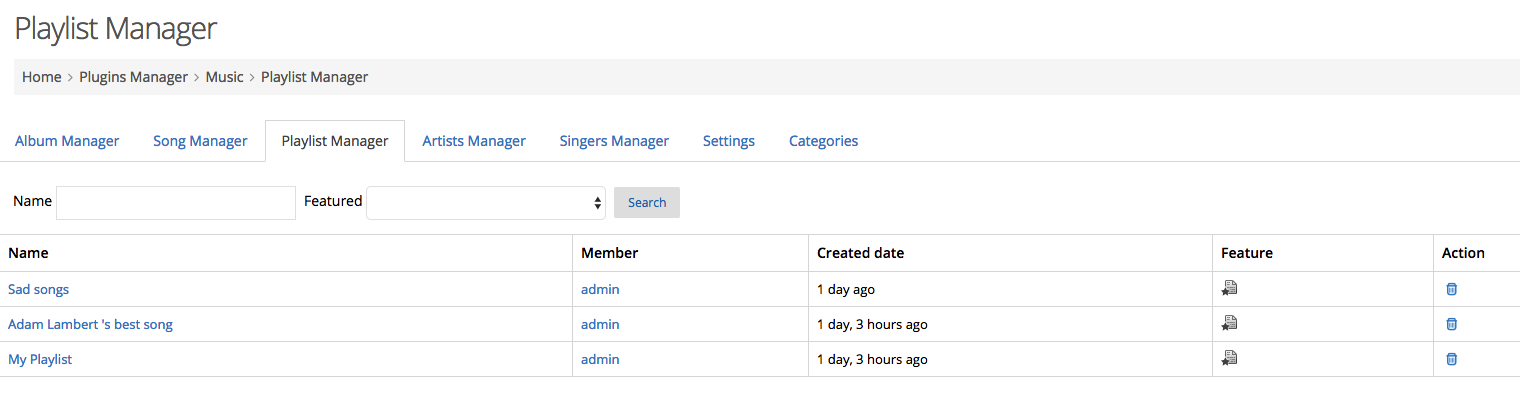Screen dimensions: 1520x393
Task: Click the feature icon for Sad songs
Action: click(x=1229, y=288)
